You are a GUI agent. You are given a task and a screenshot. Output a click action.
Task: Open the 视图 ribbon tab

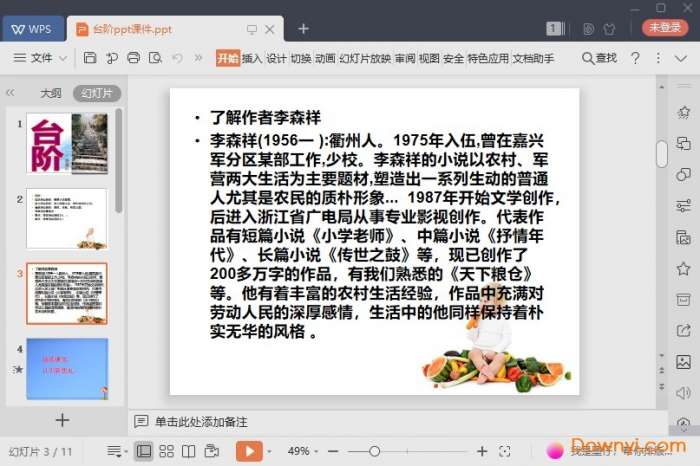[x=429, y=58]
